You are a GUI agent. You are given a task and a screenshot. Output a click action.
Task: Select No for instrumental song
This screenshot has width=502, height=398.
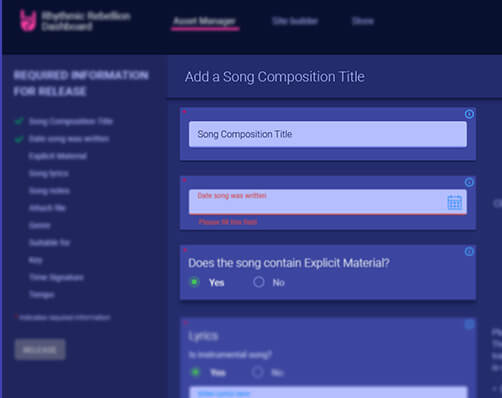[258, 372]
